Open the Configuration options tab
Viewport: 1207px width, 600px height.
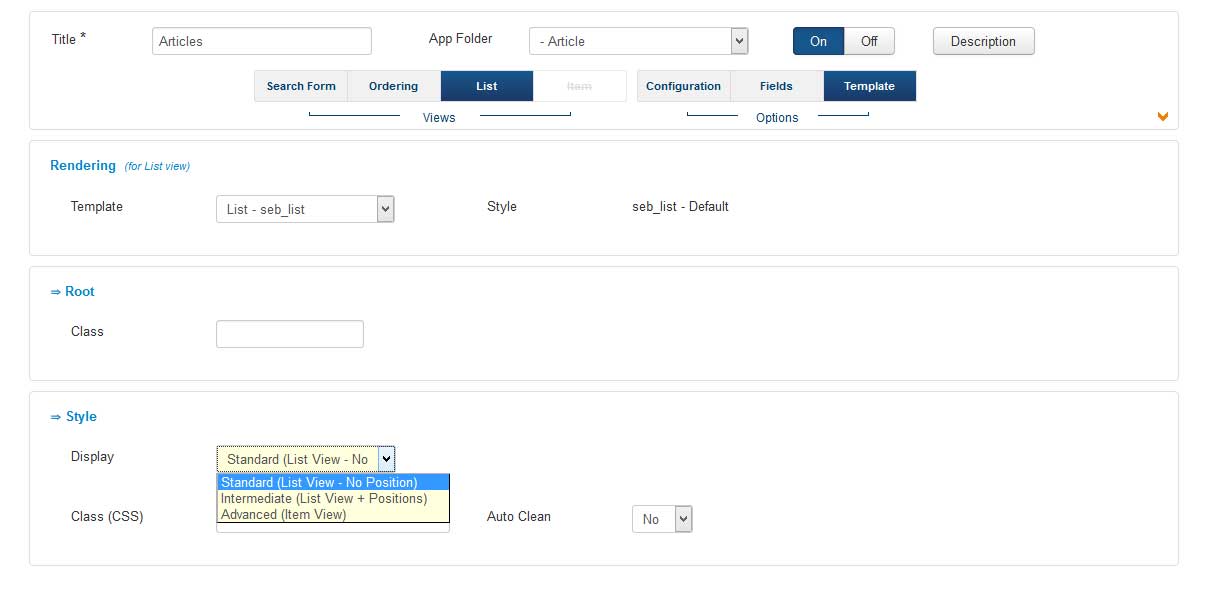pos(684,86)
